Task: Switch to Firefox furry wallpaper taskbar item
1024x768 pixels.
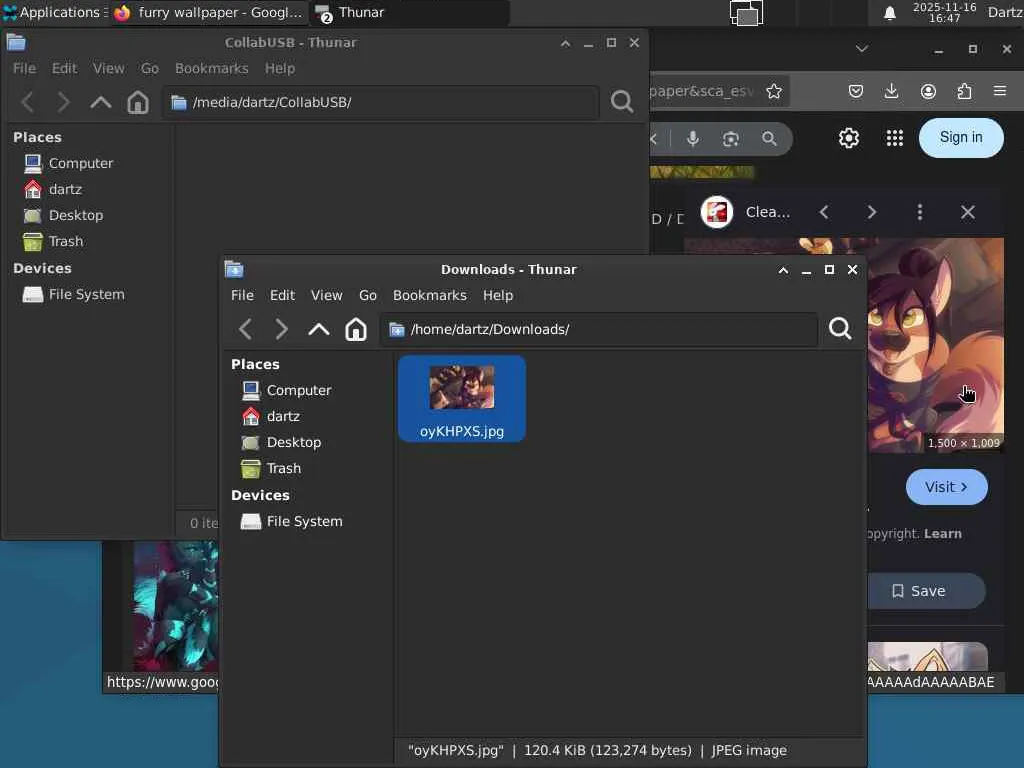Action: tap(208, 12)
